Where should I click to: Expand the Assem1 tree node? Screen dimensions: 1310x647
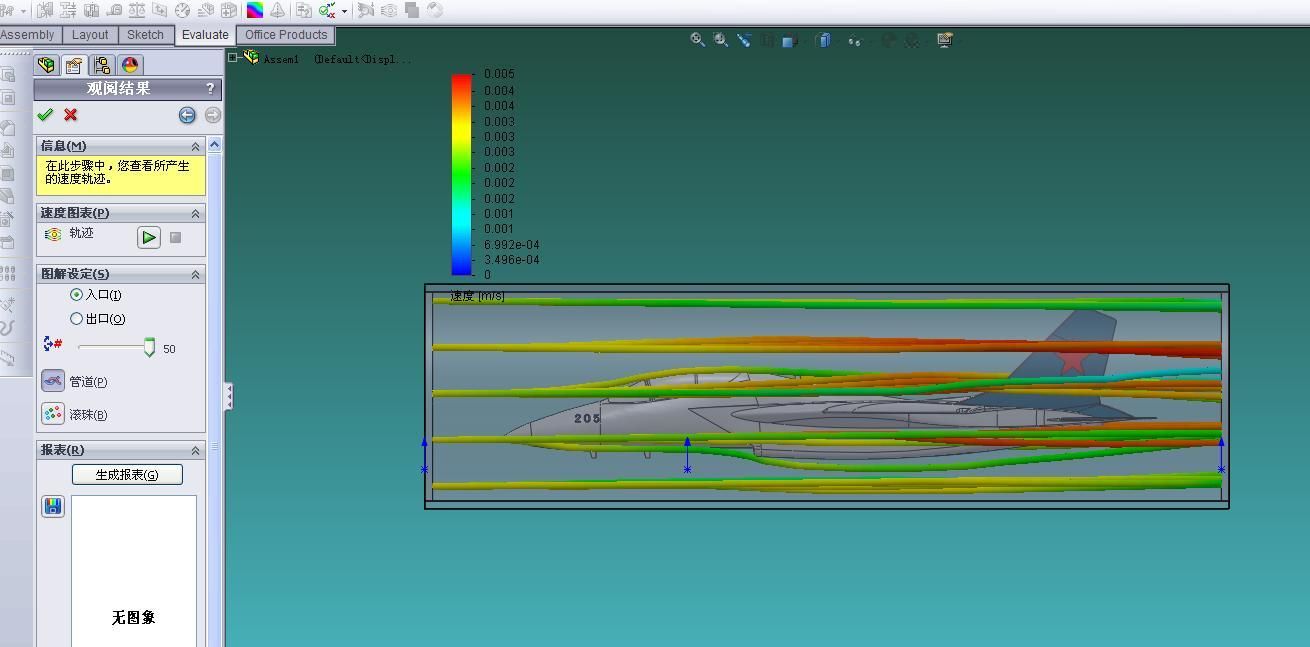click(233, 58)
